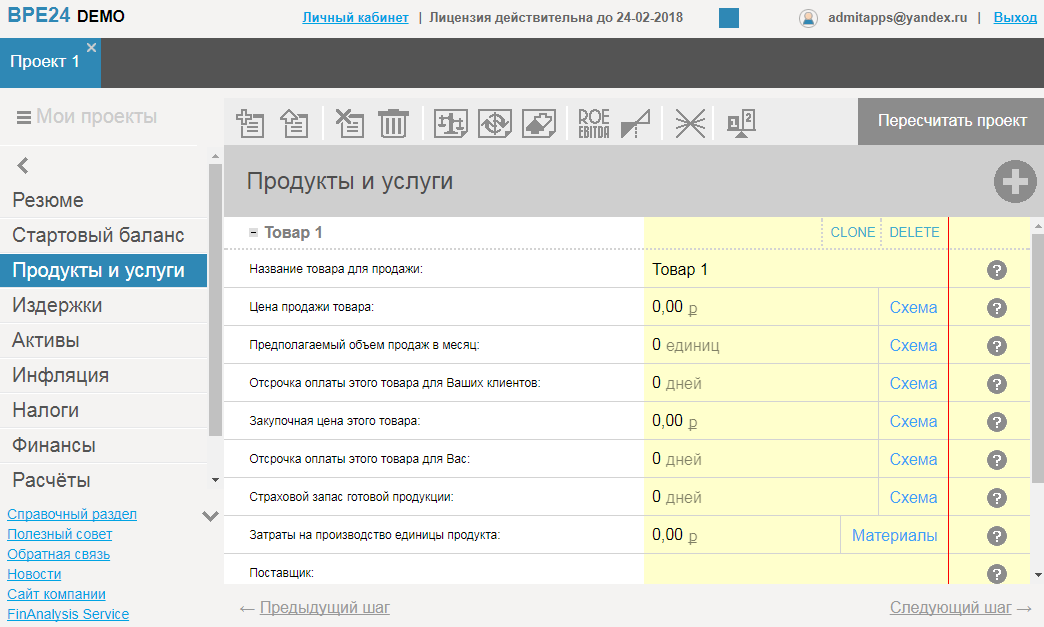Expand the sidebar list with down chevron
1044x627 pixels.
pyautogui.click(x=209, y=516)
